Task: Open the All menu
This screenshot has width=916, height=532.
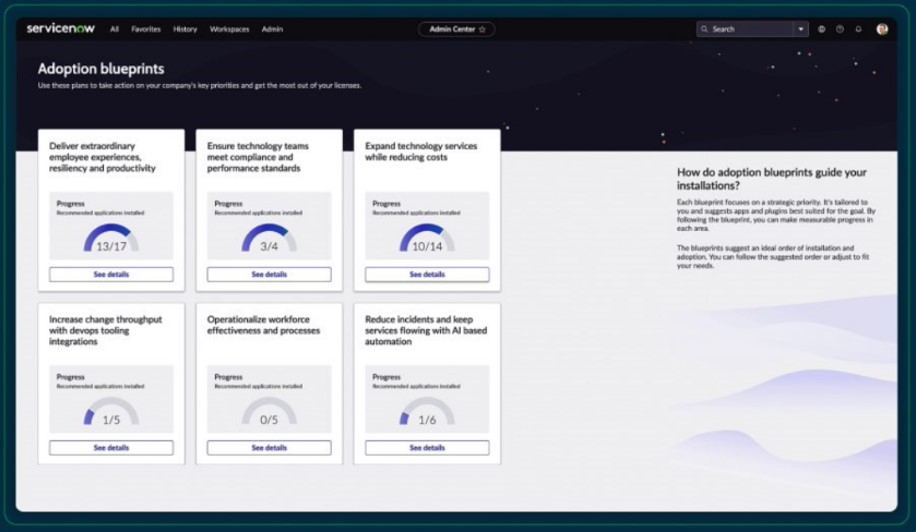Action: 114,30
